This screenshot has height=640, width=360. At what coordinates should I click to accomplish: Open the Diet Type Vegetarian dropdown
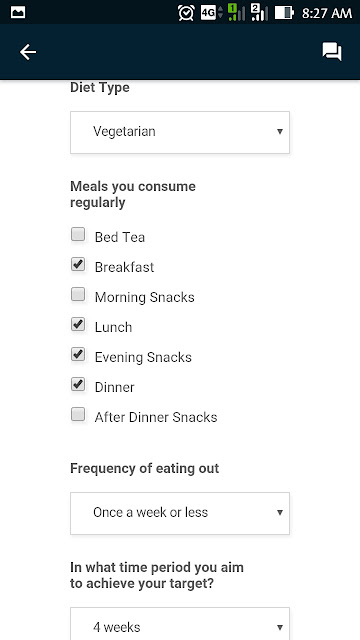pos(180,132)
